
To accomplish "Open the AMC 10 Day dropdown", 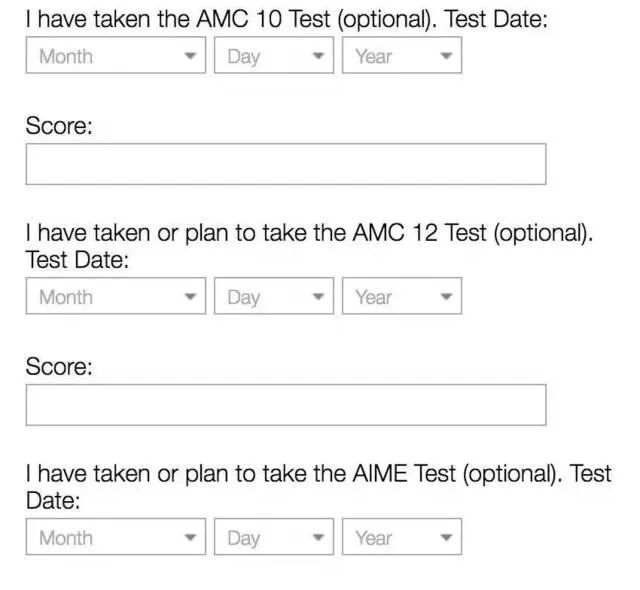I will pyautogui.click(x=273, y=56).
